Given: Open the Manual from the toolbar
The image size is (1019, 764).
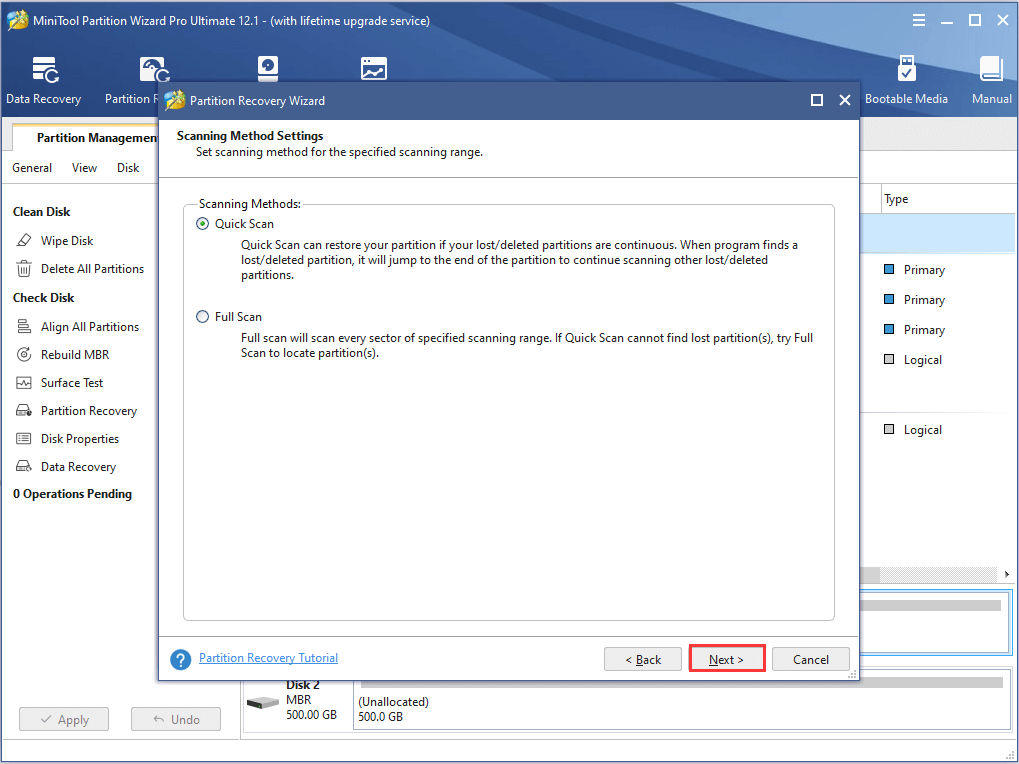Looking at the screenshot, I should coord(992,81).
